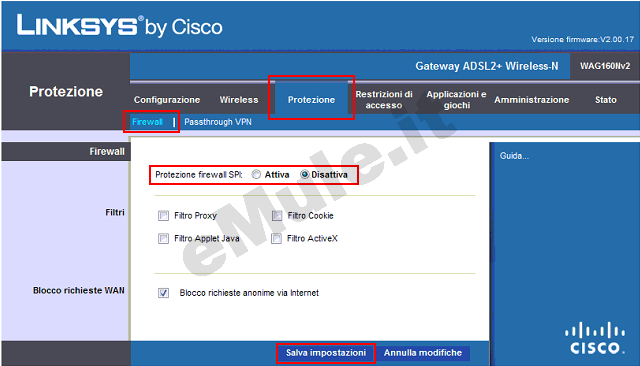Viewport: 640px width, 366px height.
Task: Click the Protezione firewall SPI label
Action: coord(198,175)
